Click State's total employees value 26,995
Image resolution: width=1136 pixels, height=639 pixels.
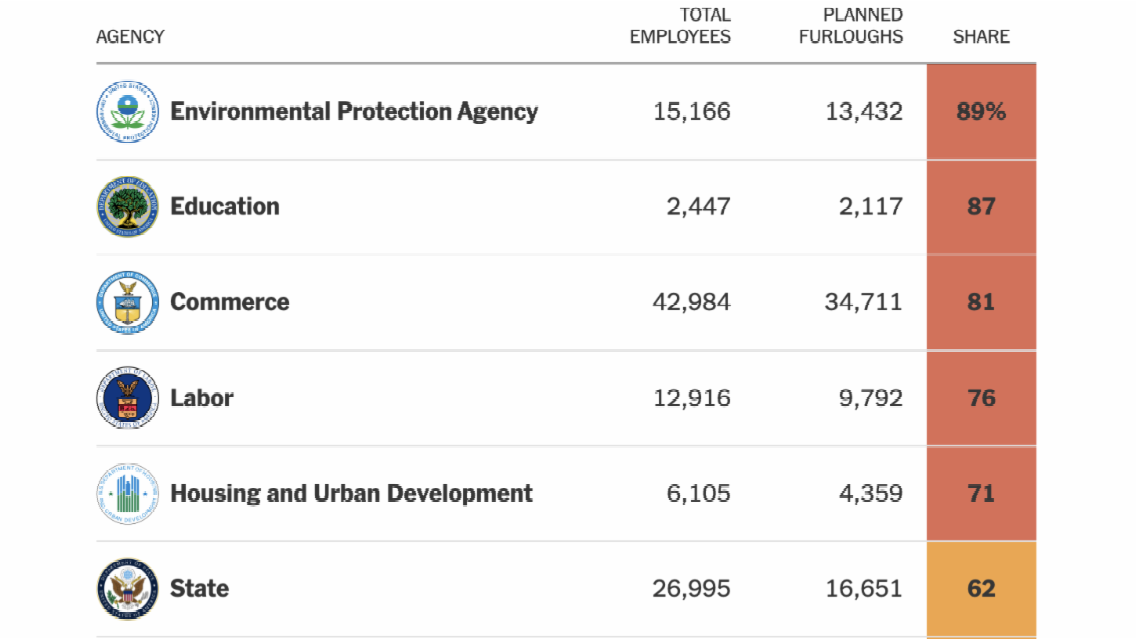click(691, 588)
